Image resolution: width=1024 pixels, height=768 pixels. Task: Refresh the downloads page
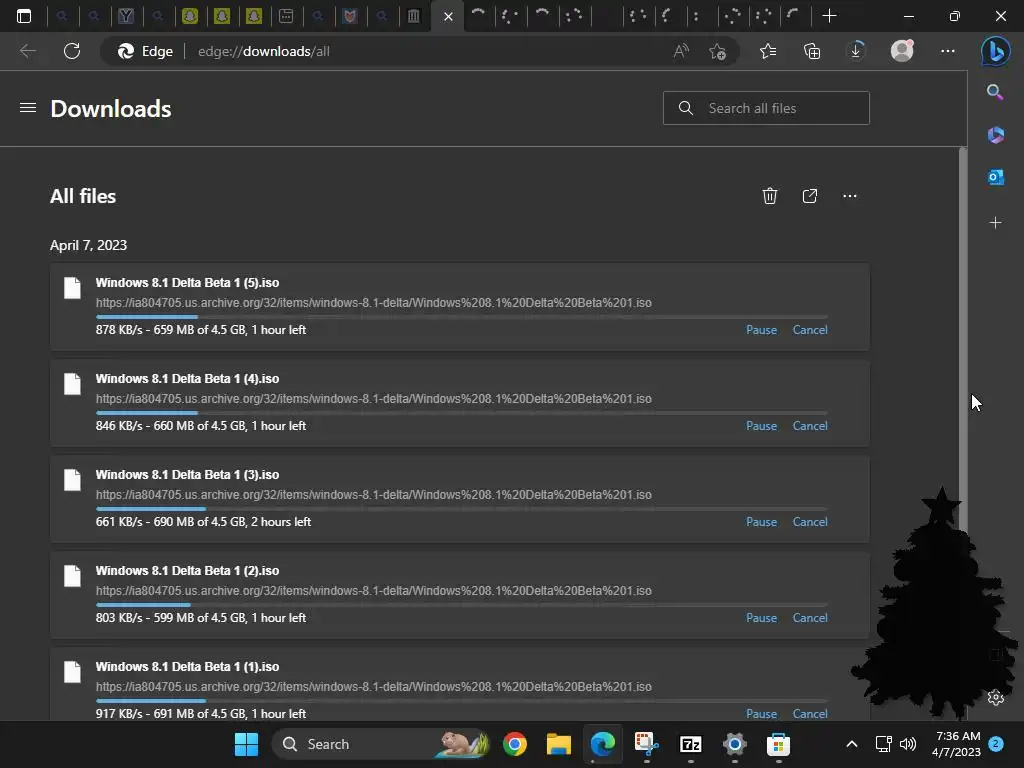(72, 51)
